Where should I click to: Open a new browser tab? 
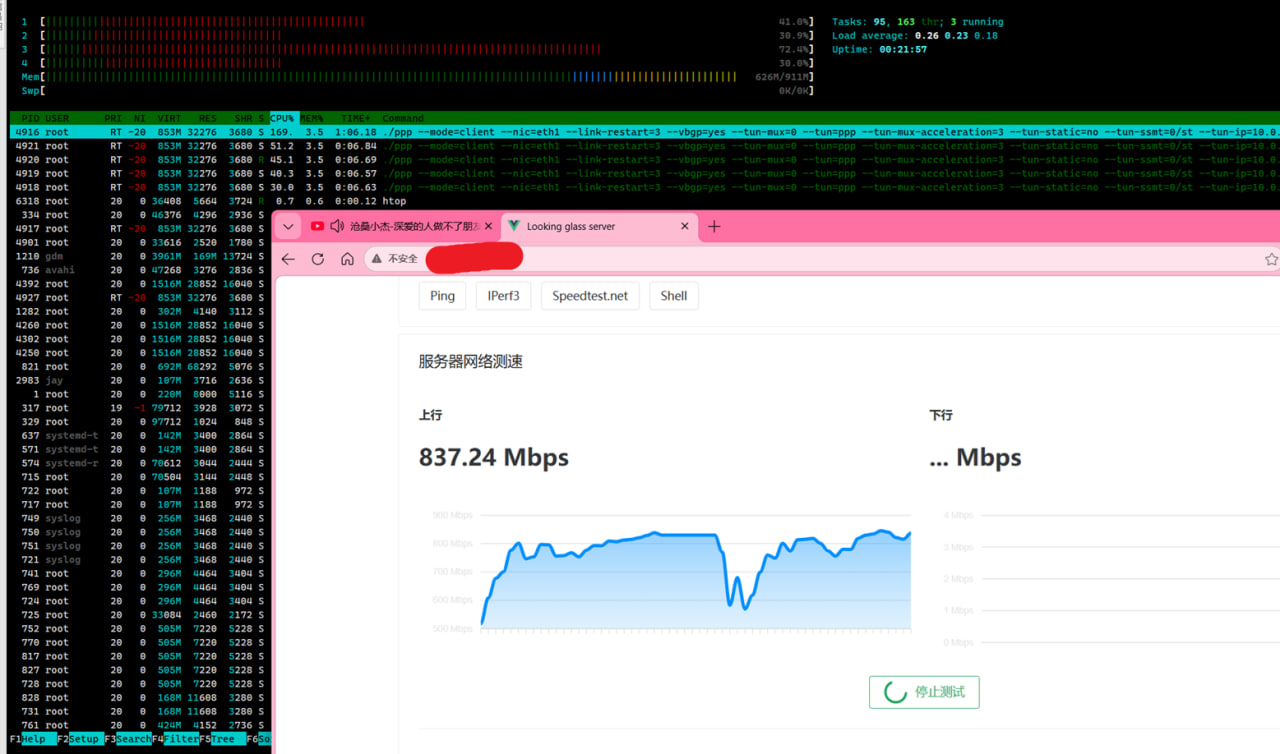[x=714, y=227]
